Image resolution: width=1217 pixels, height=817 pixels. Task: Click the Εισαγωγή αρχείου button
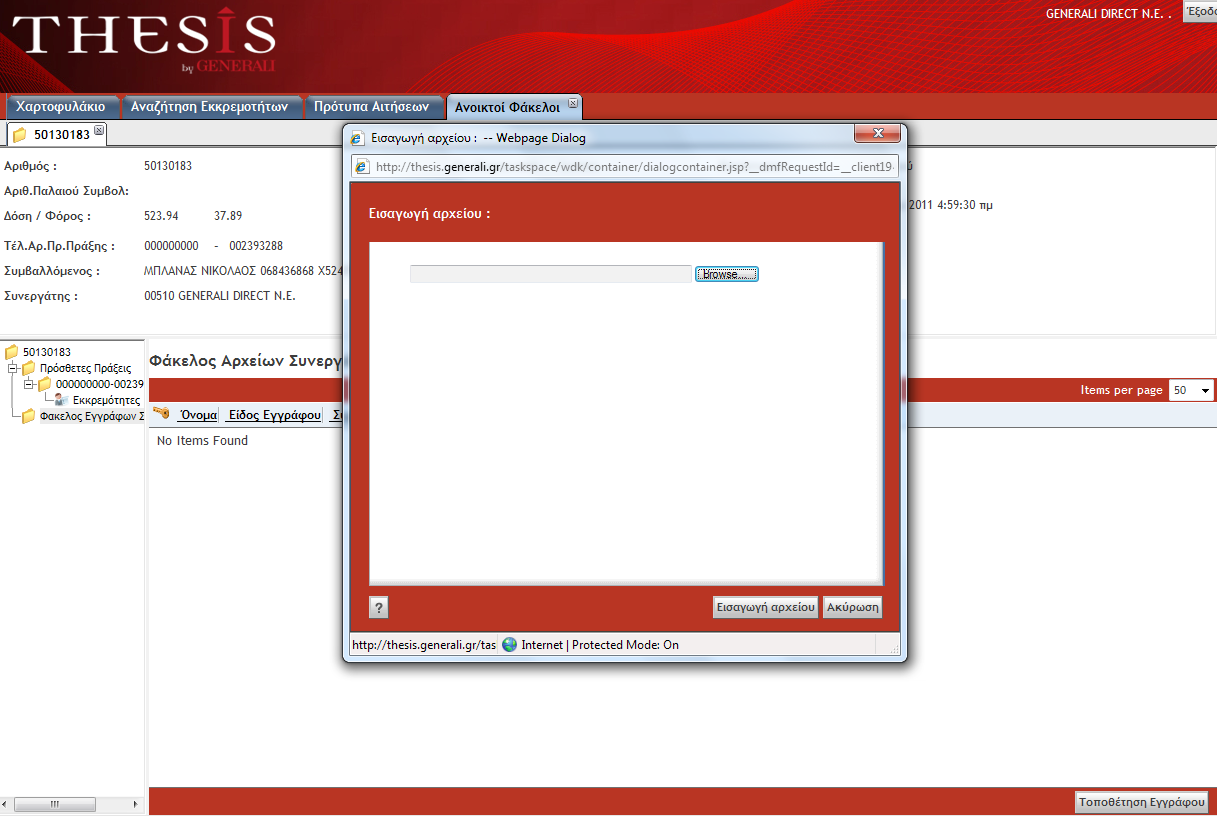point(766,608)
